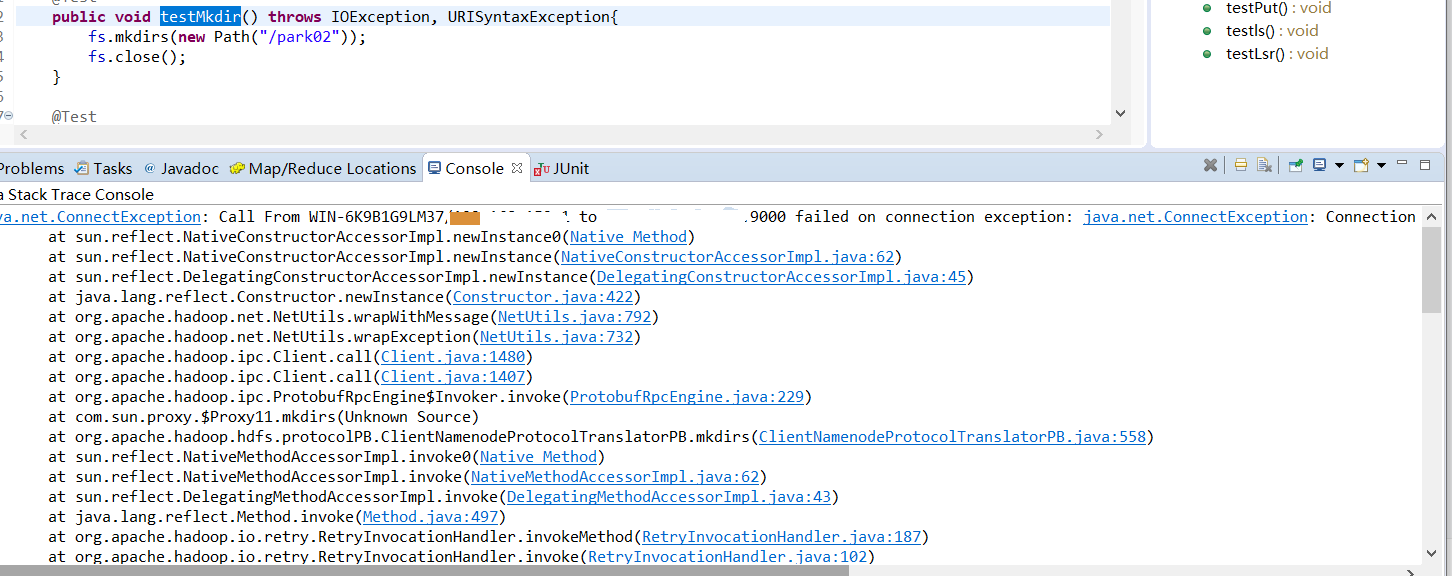Open NativeMethodAccessorImpl.java:62 link
The height and width of the screenshot is (576, 1452).
(x=615, y=477)
